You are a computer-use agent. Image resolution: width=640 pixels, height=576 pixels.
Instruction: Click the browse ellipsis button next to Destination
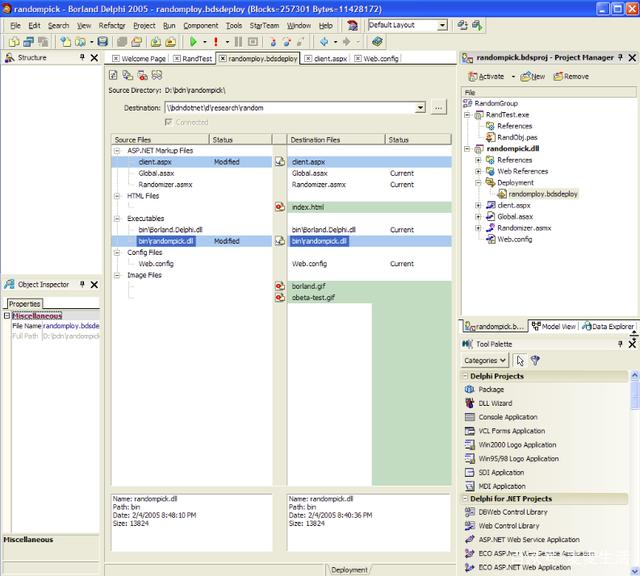click(x=438, y=108)
